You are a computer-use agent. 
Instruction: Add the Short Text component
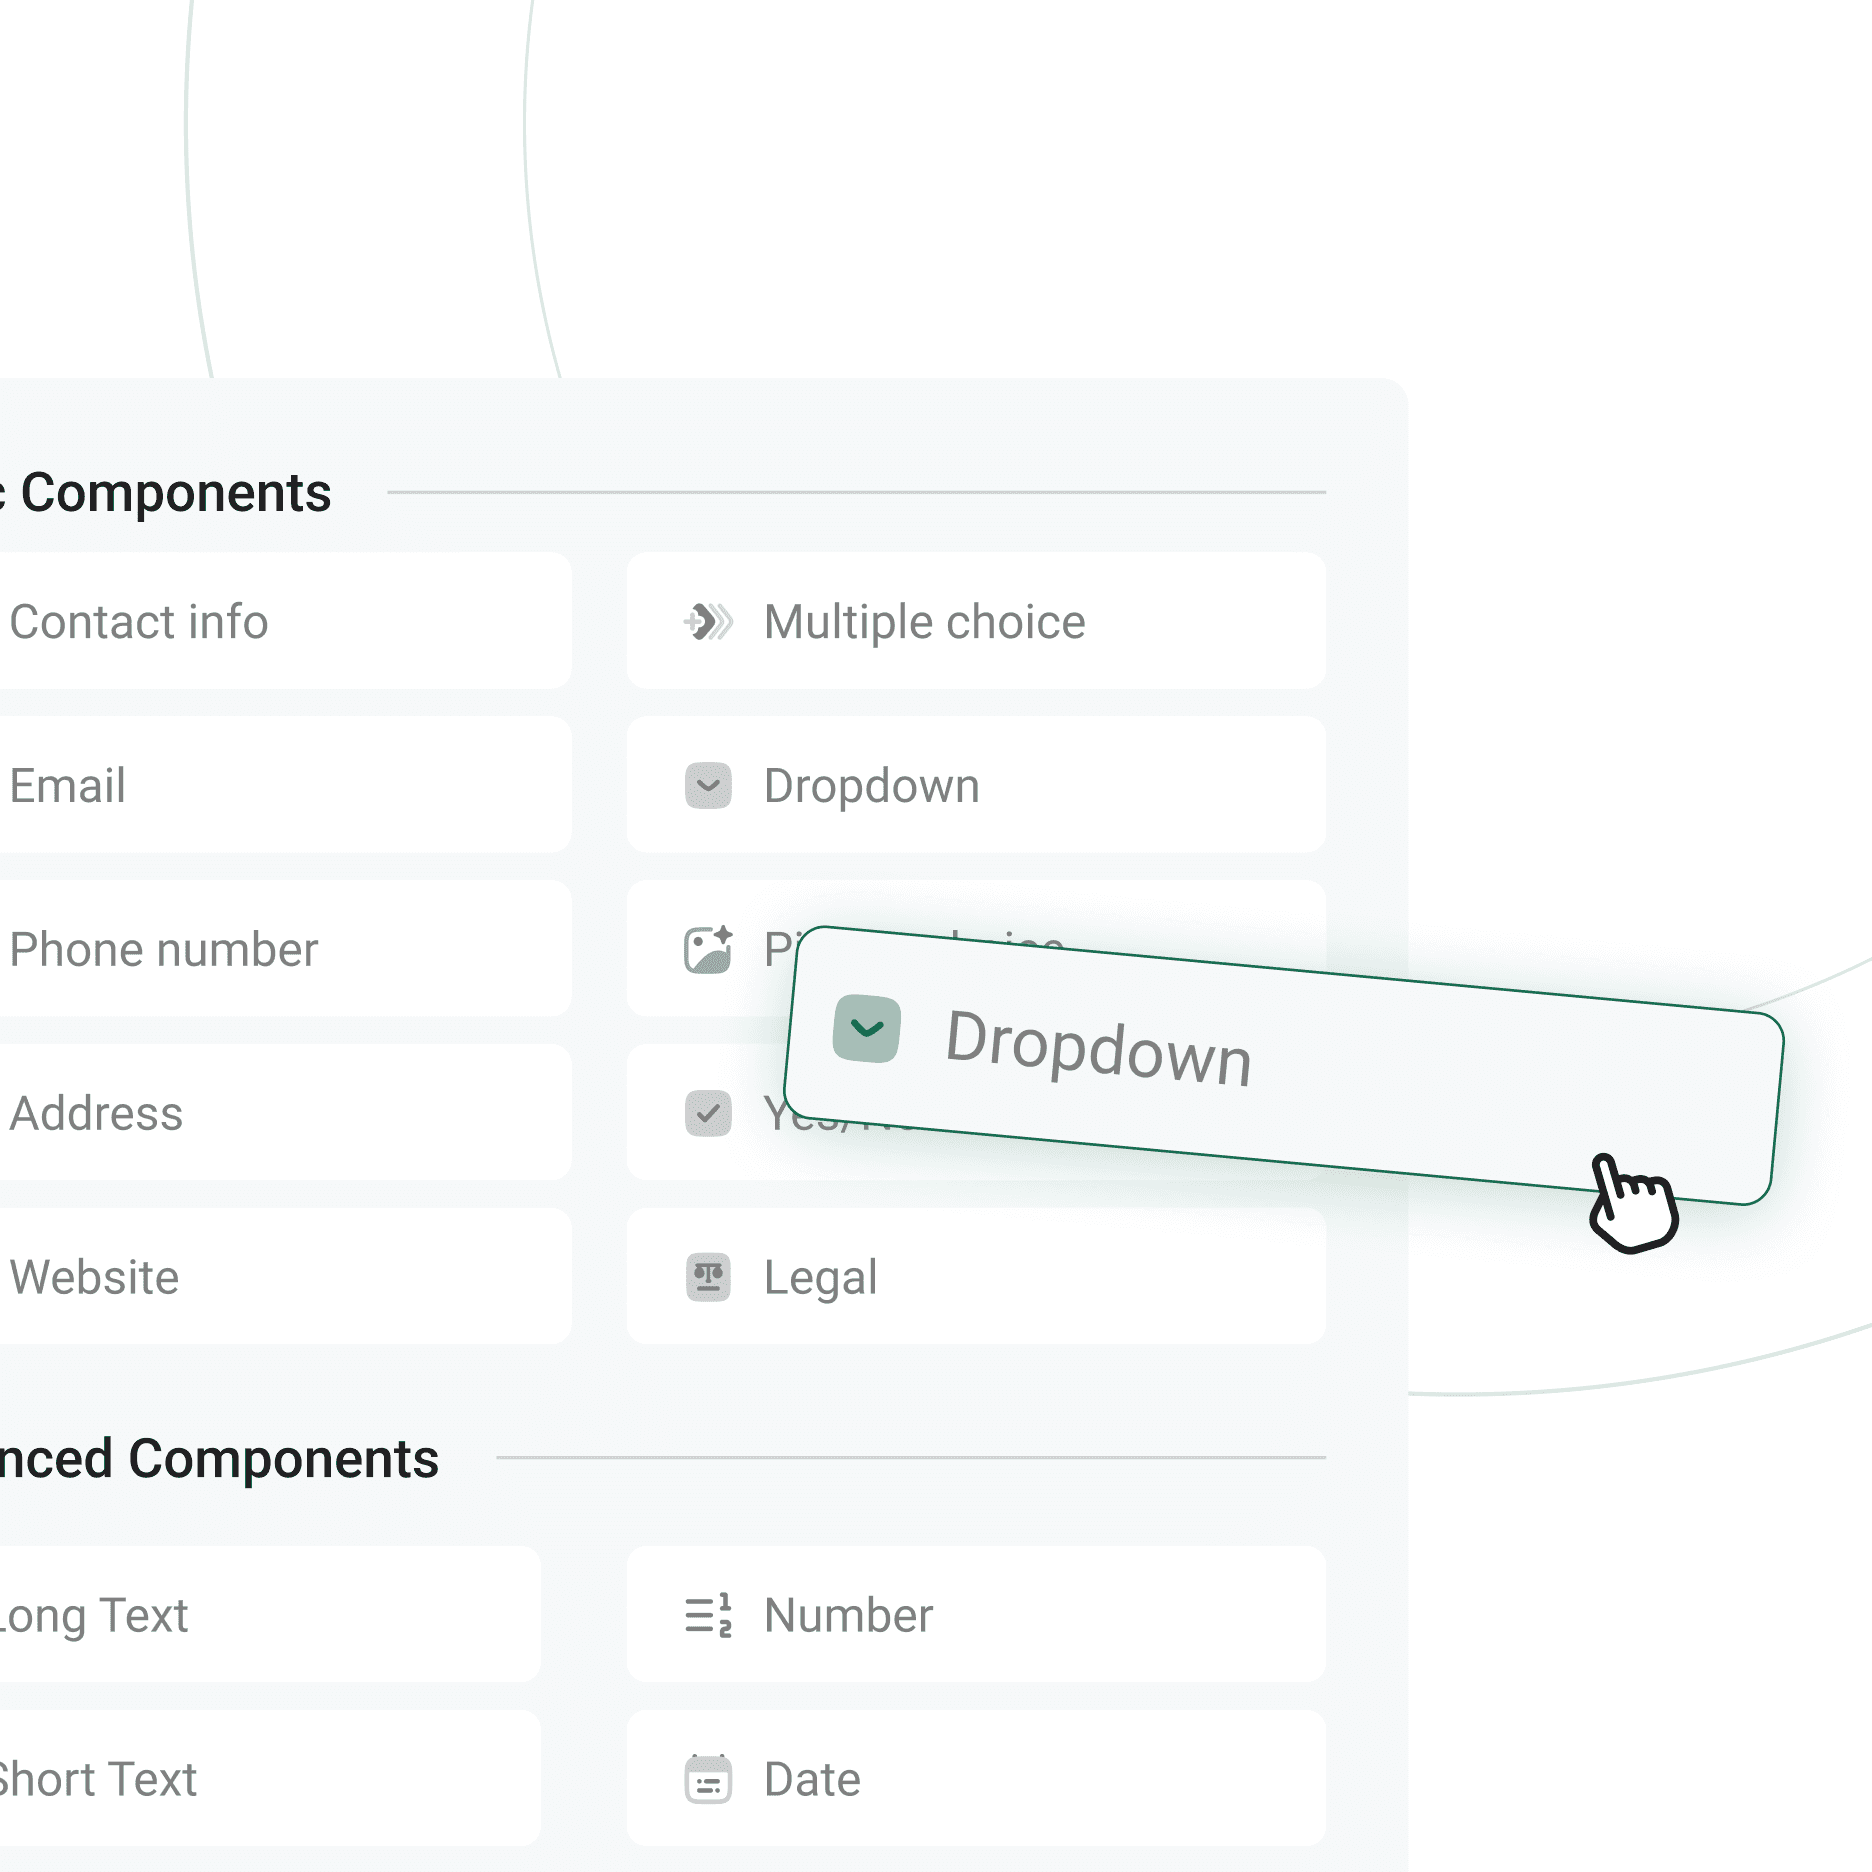[x=260, y=1780]
